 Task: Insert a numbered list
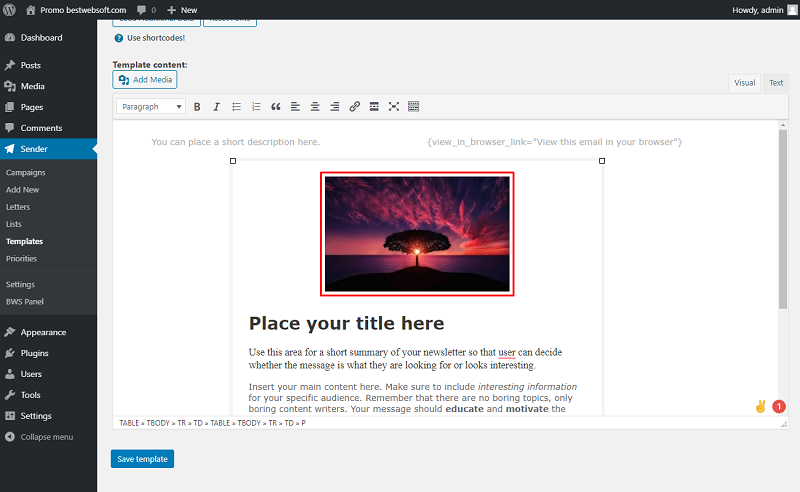point(256,107)
